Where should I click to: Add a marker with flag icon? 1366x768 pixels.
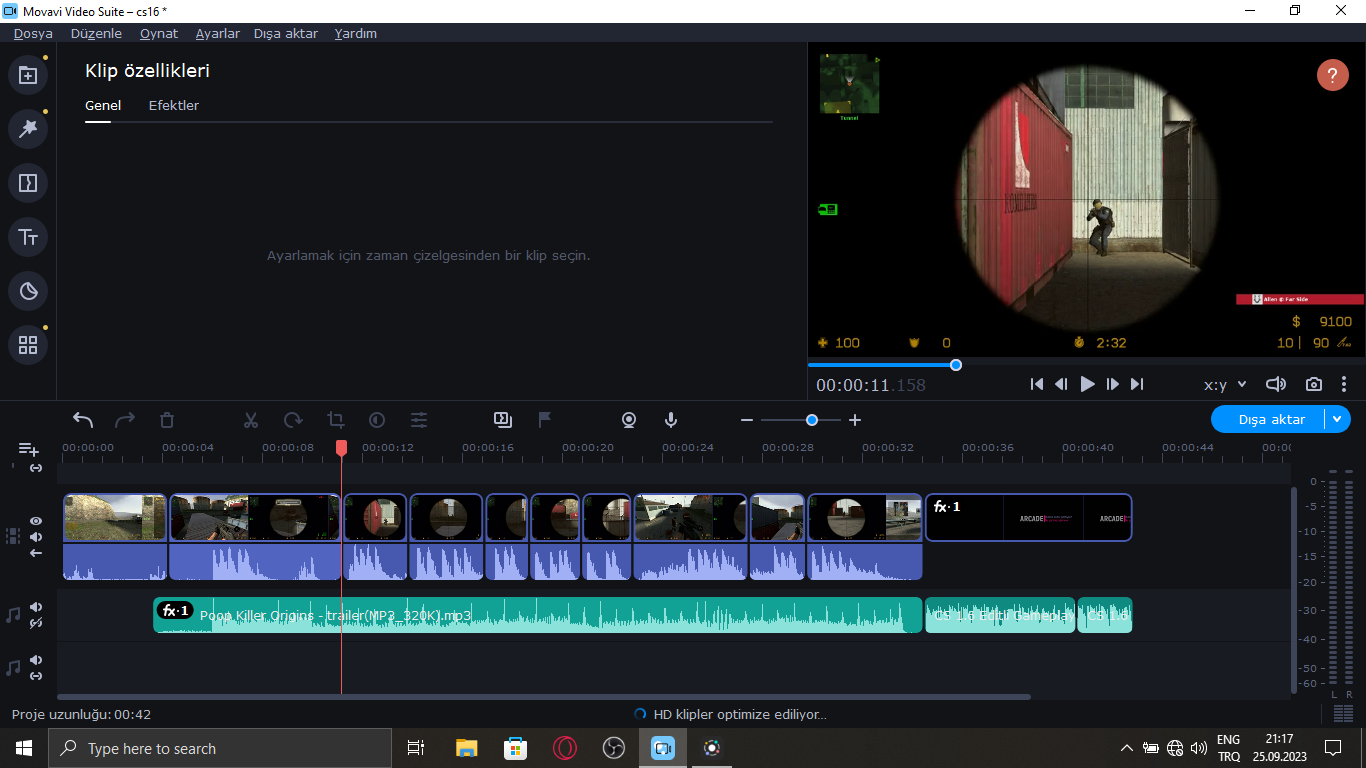tap(545, 420)
